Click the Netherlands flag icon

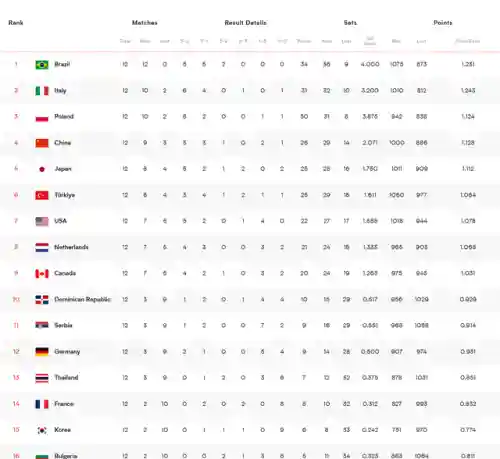pos(42,247)
